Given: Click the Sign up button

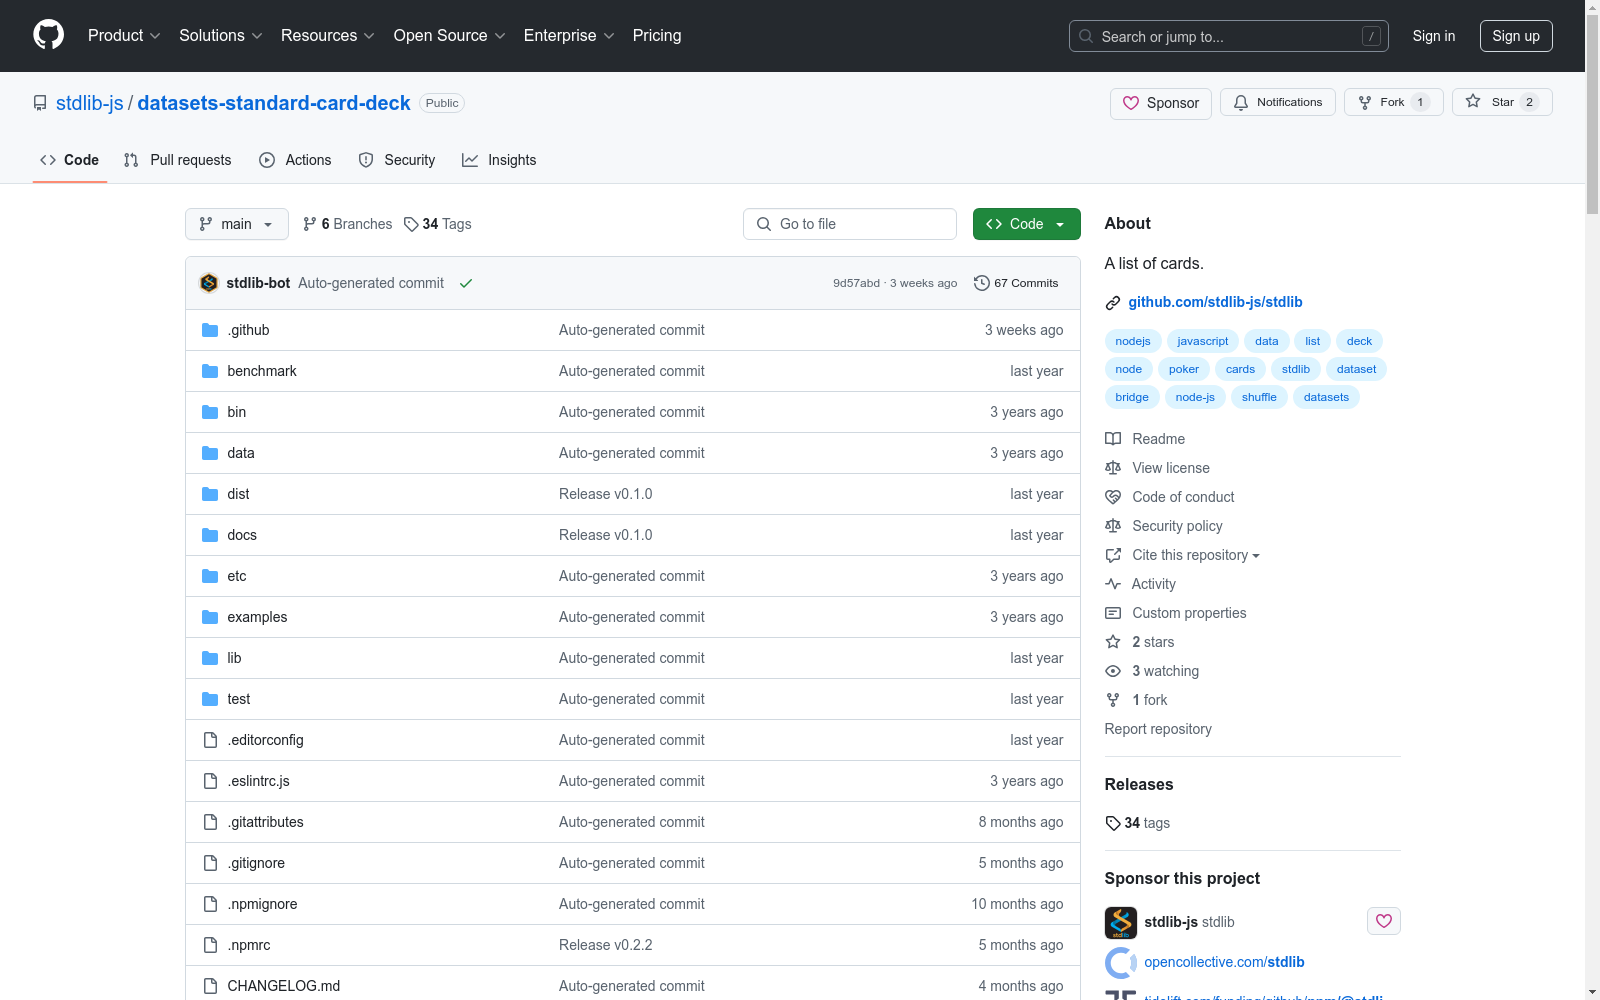Looking at the screenshot, I should point(1516,36).
